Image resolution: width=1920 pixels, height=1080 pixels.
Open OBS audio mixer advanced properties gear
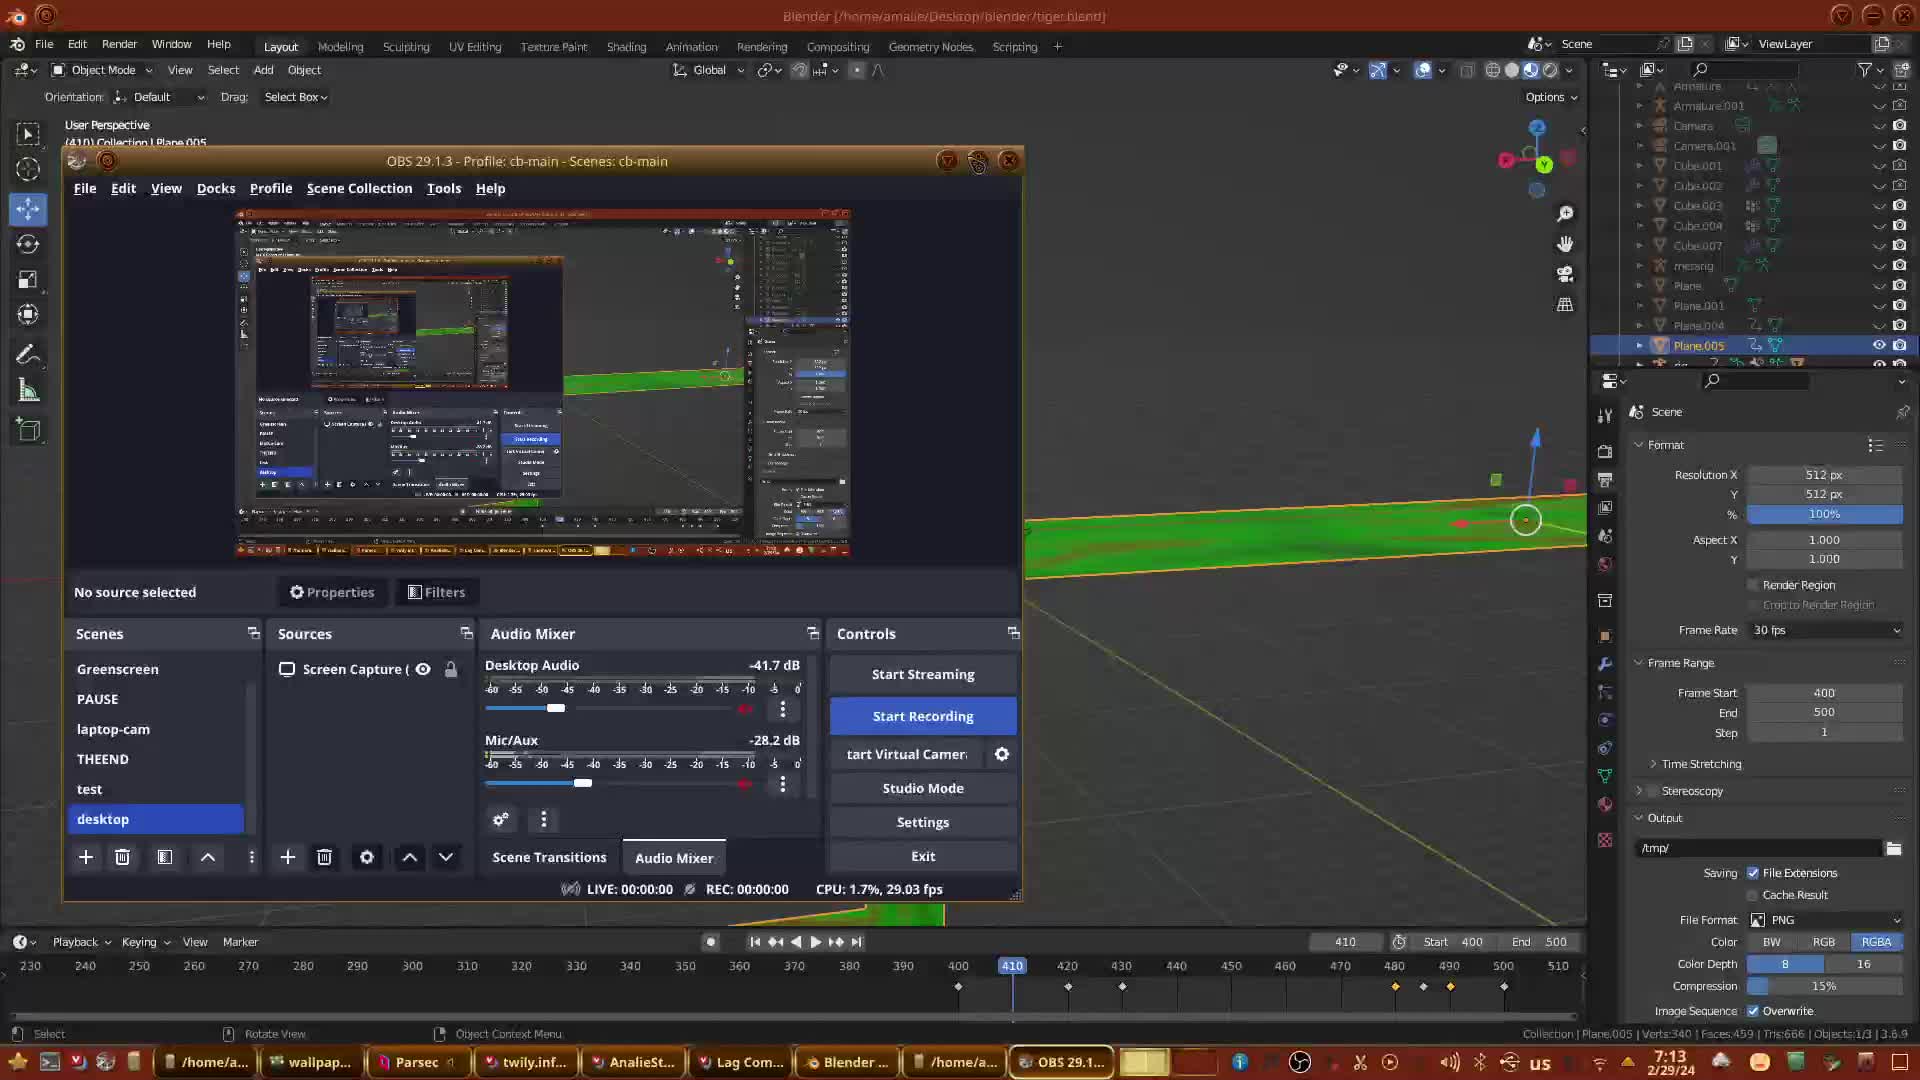pos(501,820)
